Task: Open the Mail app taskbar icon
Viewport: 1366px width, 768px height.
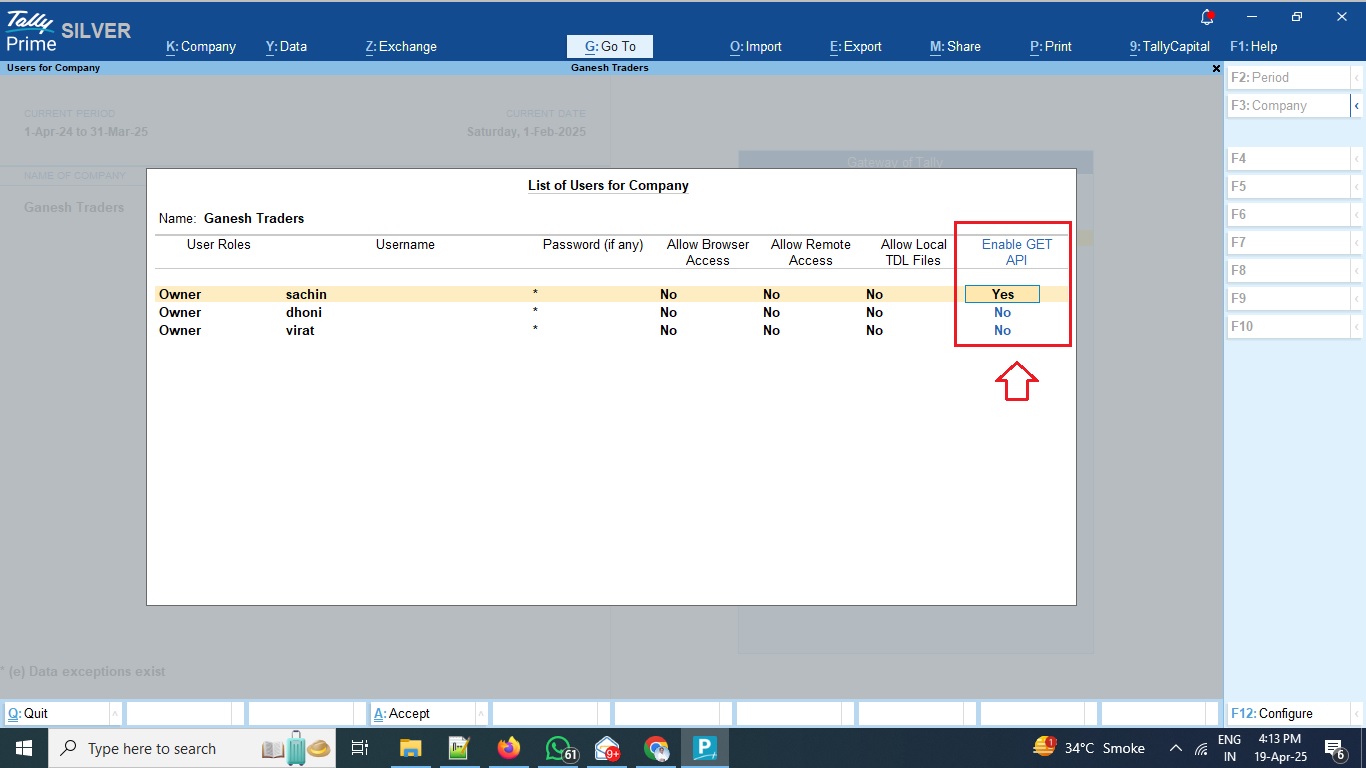Action: [x=607, y=748]
